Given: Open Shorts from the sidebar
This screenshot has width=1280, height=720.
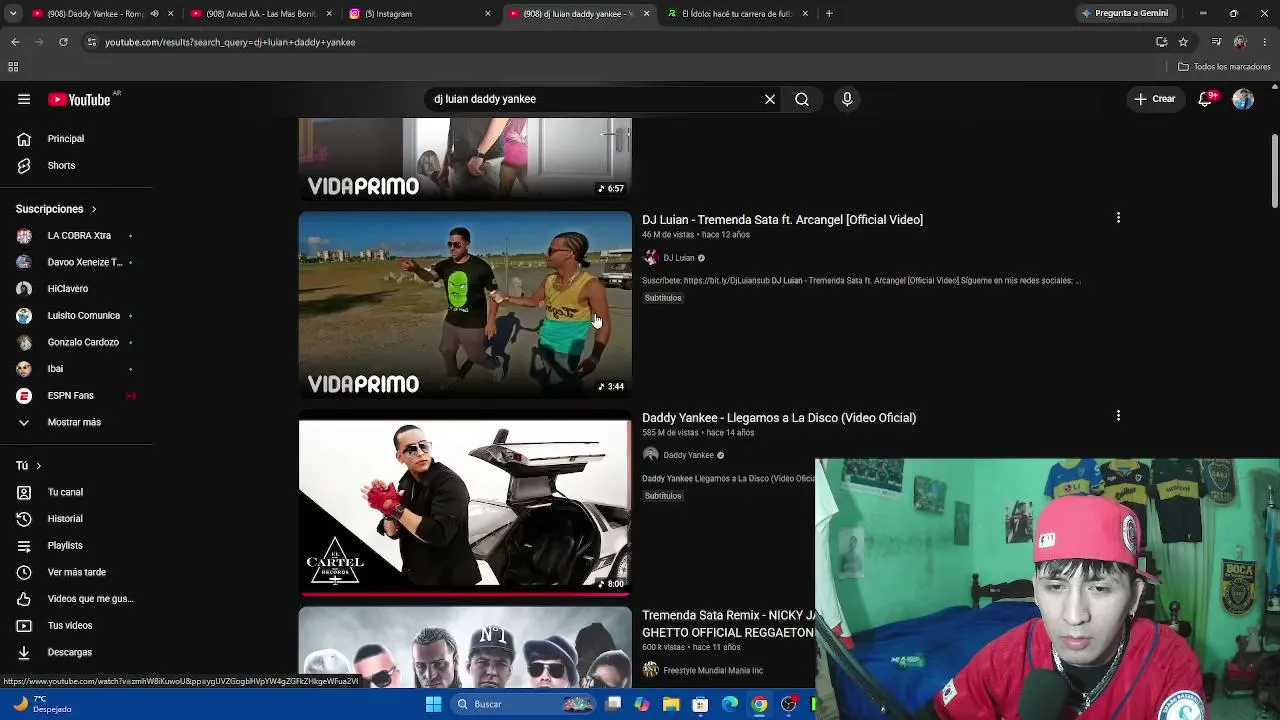Looking at the screenshot, I should click(61, 165).
